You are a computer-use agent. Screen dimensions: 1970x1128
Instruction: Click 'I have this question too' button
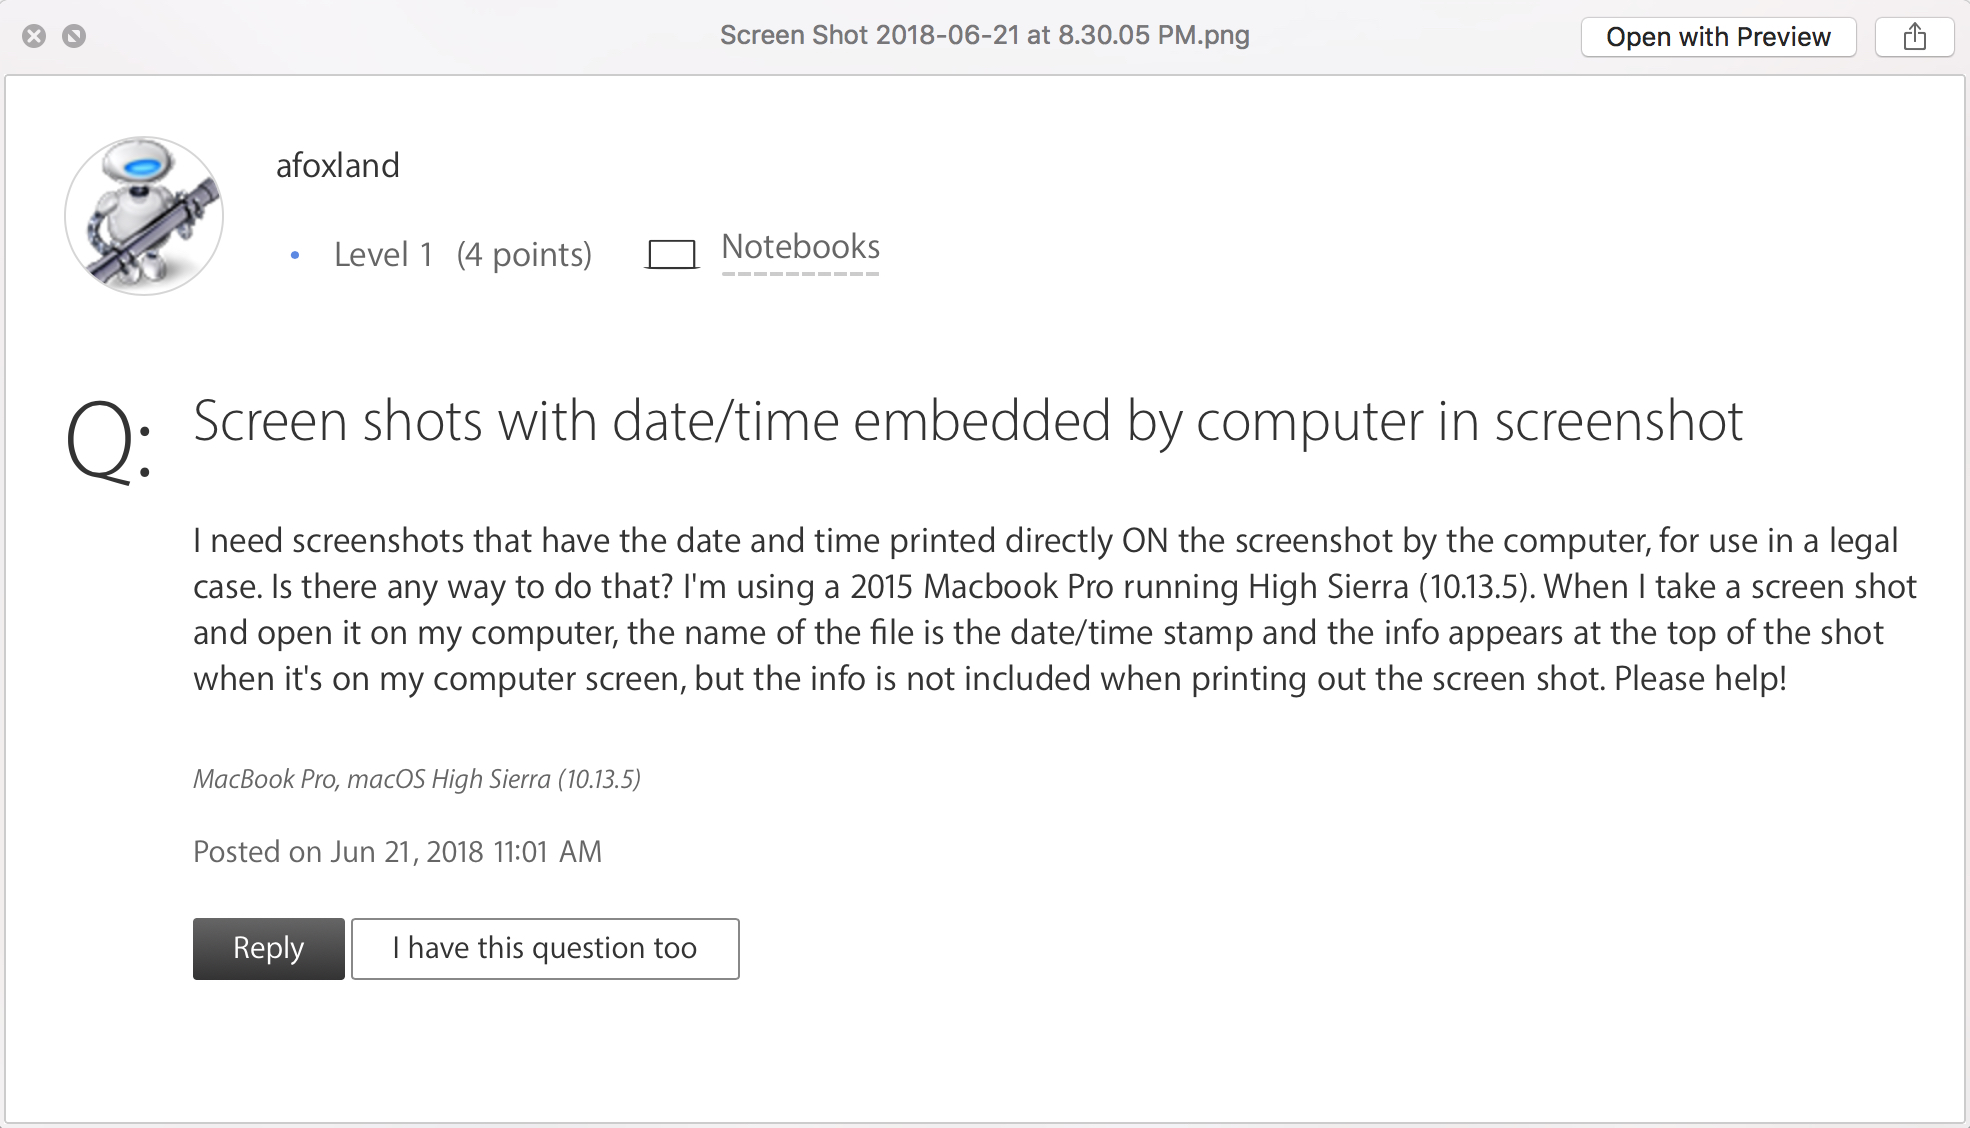point(545,948)
